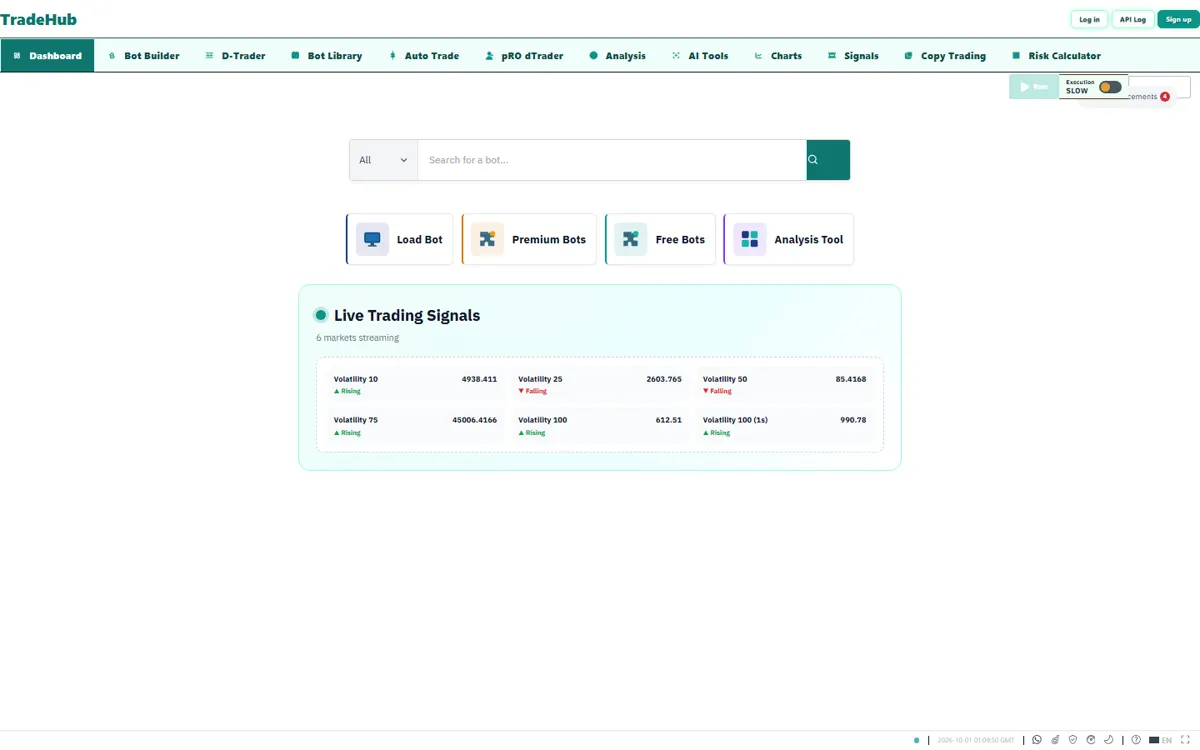Click the GMT timestamp in footer
Screen dimensions: 1200x750
click(976, 740)
